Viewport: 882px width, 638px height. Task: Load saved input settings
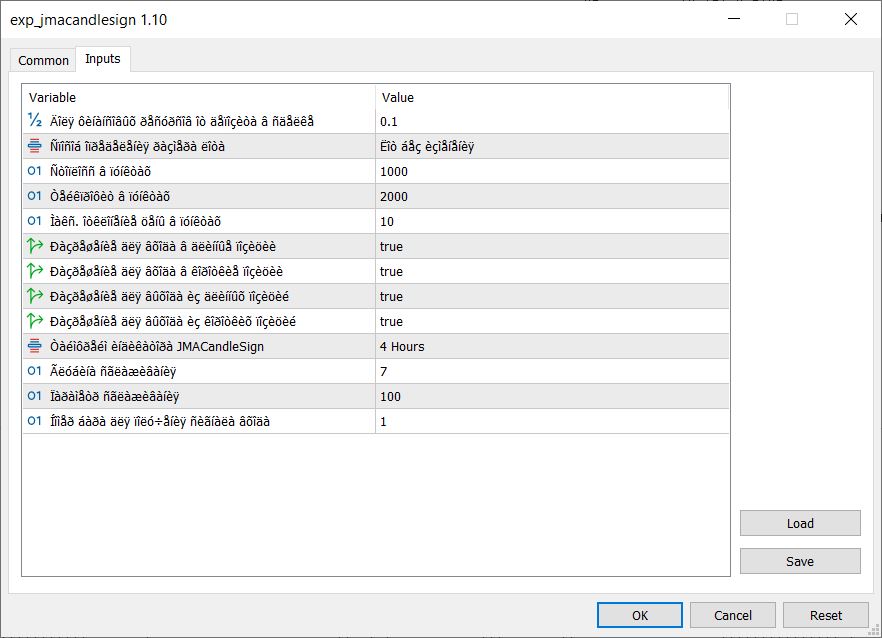[800, 523]
